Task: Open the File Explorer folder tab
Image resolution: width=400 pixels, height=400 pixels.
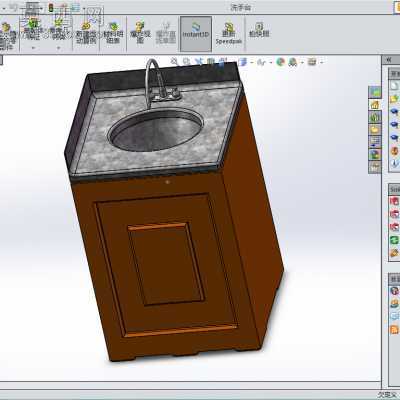Action: 375,129
